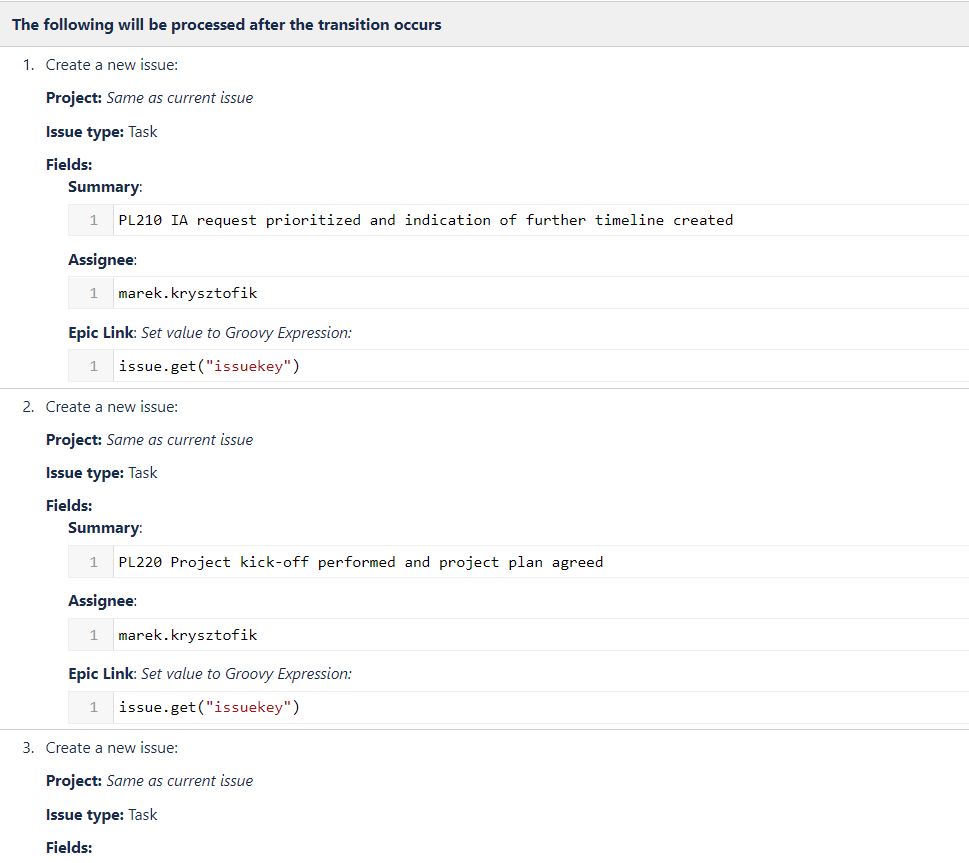Click "Issue type: Task" in third post function
Screen dimensions: 969x863
point(101,815)
